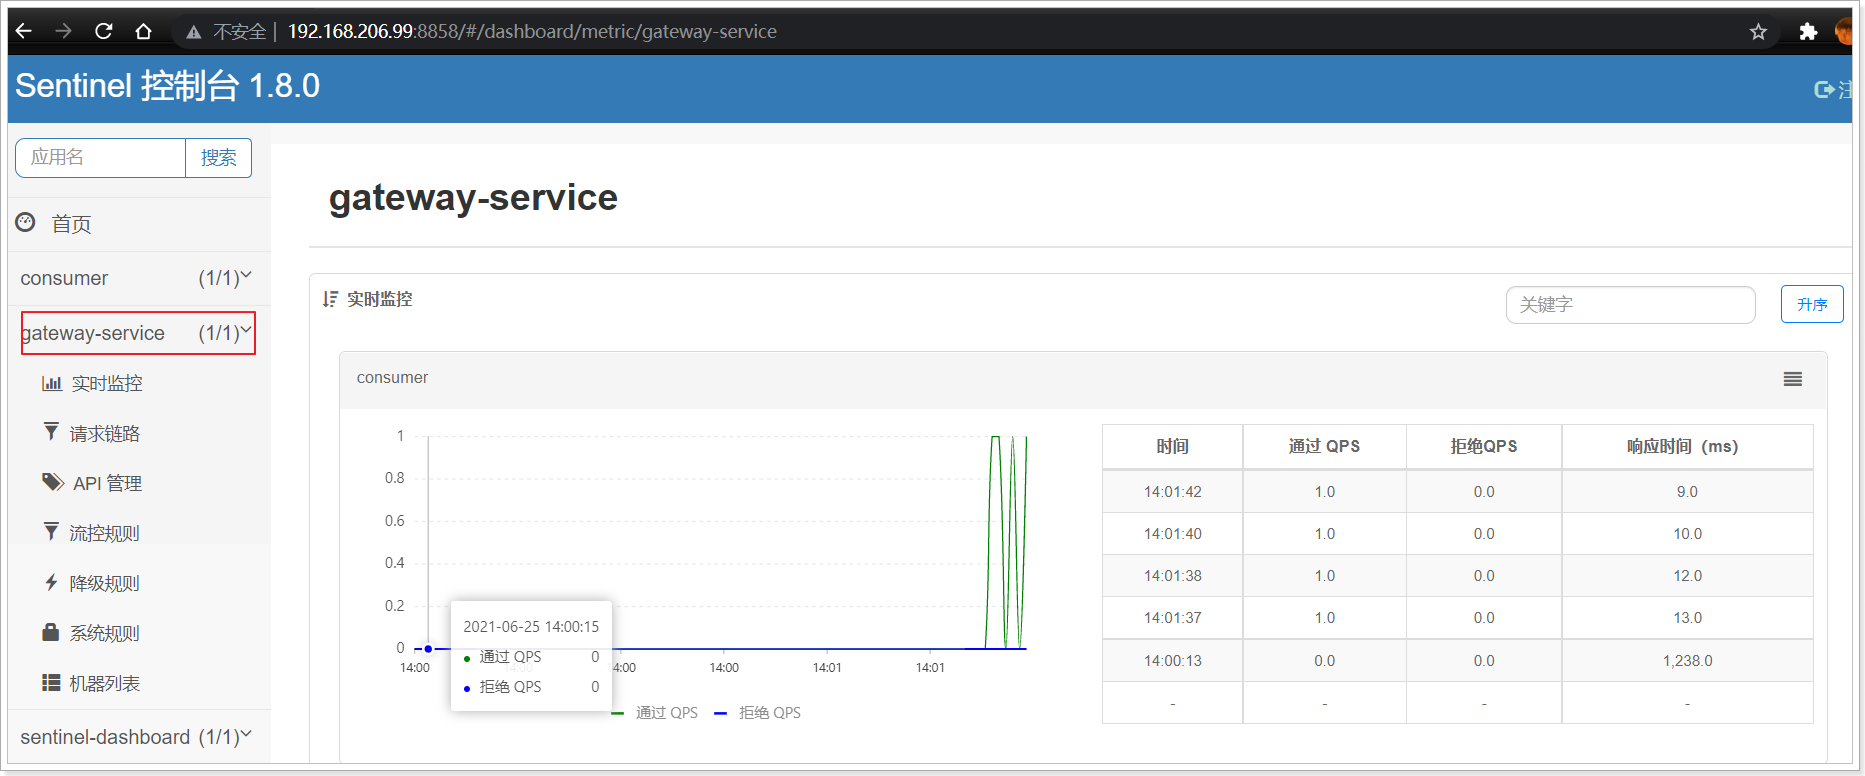The height and width of the screenshot is (776, 1865).
Task: Click Sentinel 控制台 1.8.0 title
Action: (167, 86)
